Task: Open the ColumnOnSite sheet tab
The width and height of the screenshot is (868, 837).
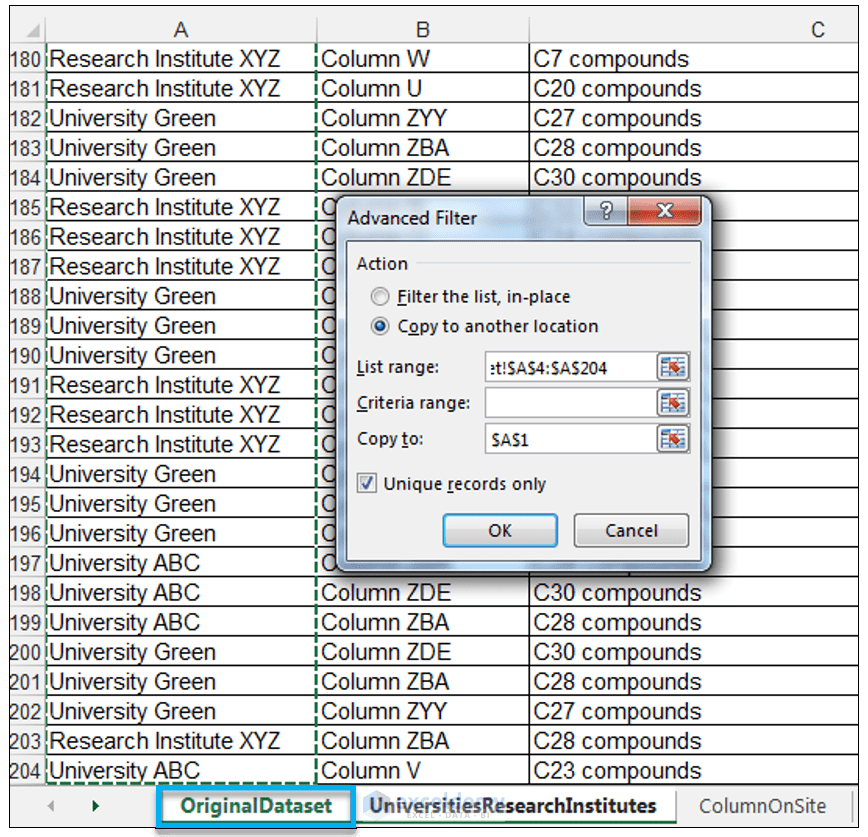Action: pyautogui.click(x=762, y=804)
